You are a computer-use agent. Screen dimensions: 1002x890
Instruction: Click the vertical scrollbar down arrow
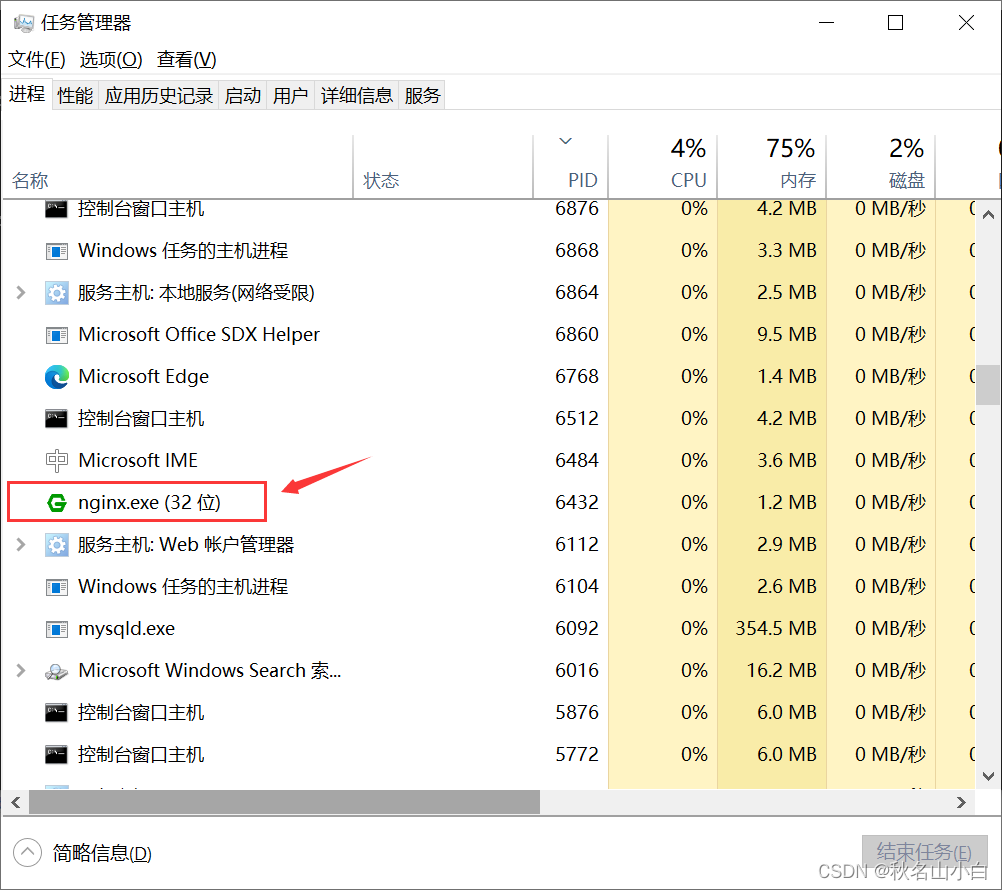point(988,776)
